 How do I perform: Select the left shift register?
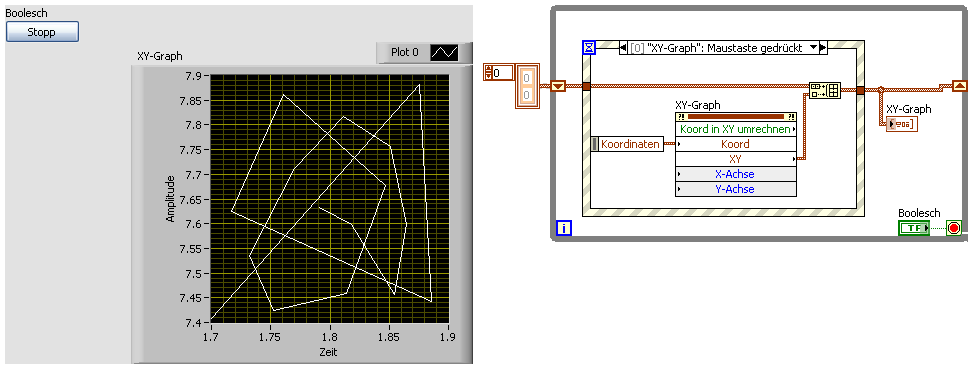pos(558,86)
